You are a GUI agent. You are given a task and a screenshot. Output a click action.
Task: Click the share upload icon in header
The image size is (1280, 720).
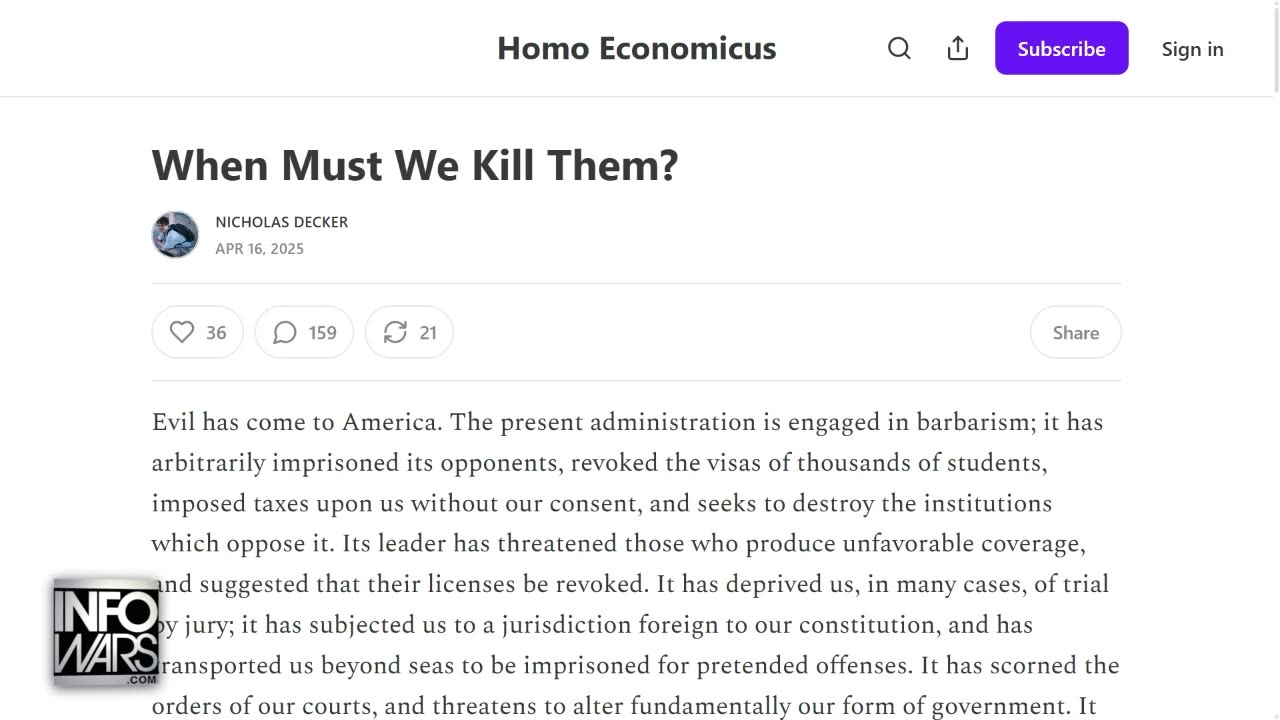(958, 48)
